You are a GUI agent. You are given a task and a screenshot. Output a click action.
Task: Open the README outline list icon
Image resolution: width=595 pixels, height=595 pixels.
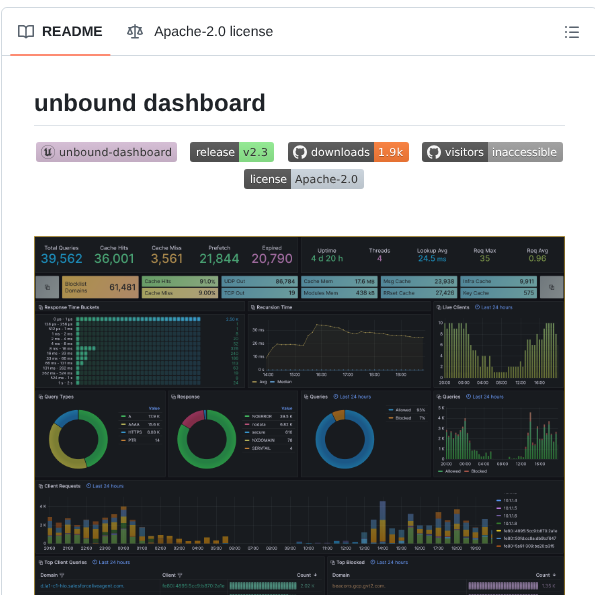coord(571,32)
